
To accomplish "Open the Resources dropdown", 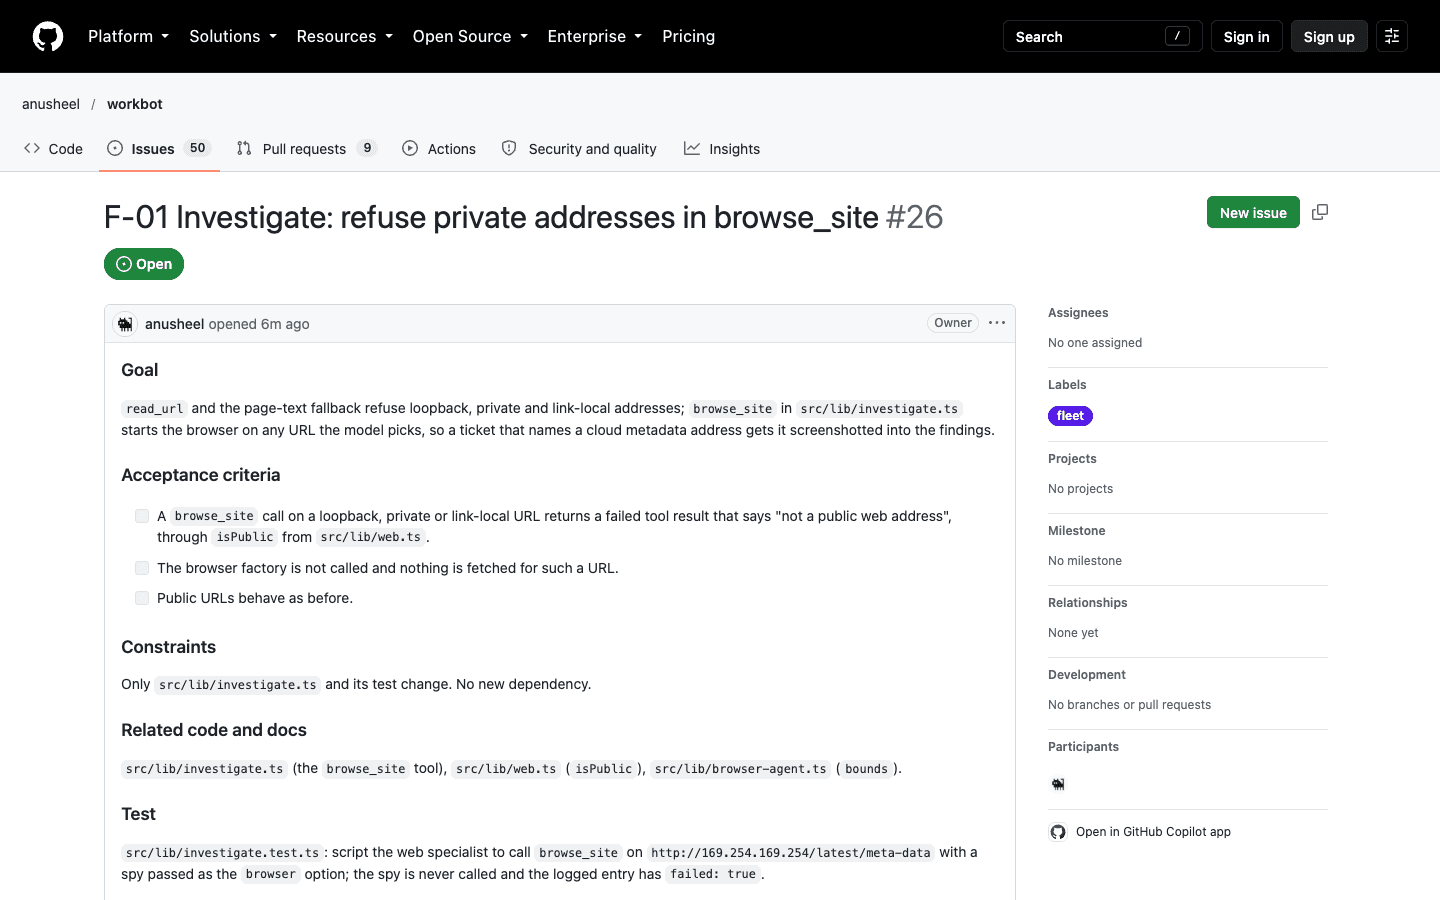I will coord(345,36).
